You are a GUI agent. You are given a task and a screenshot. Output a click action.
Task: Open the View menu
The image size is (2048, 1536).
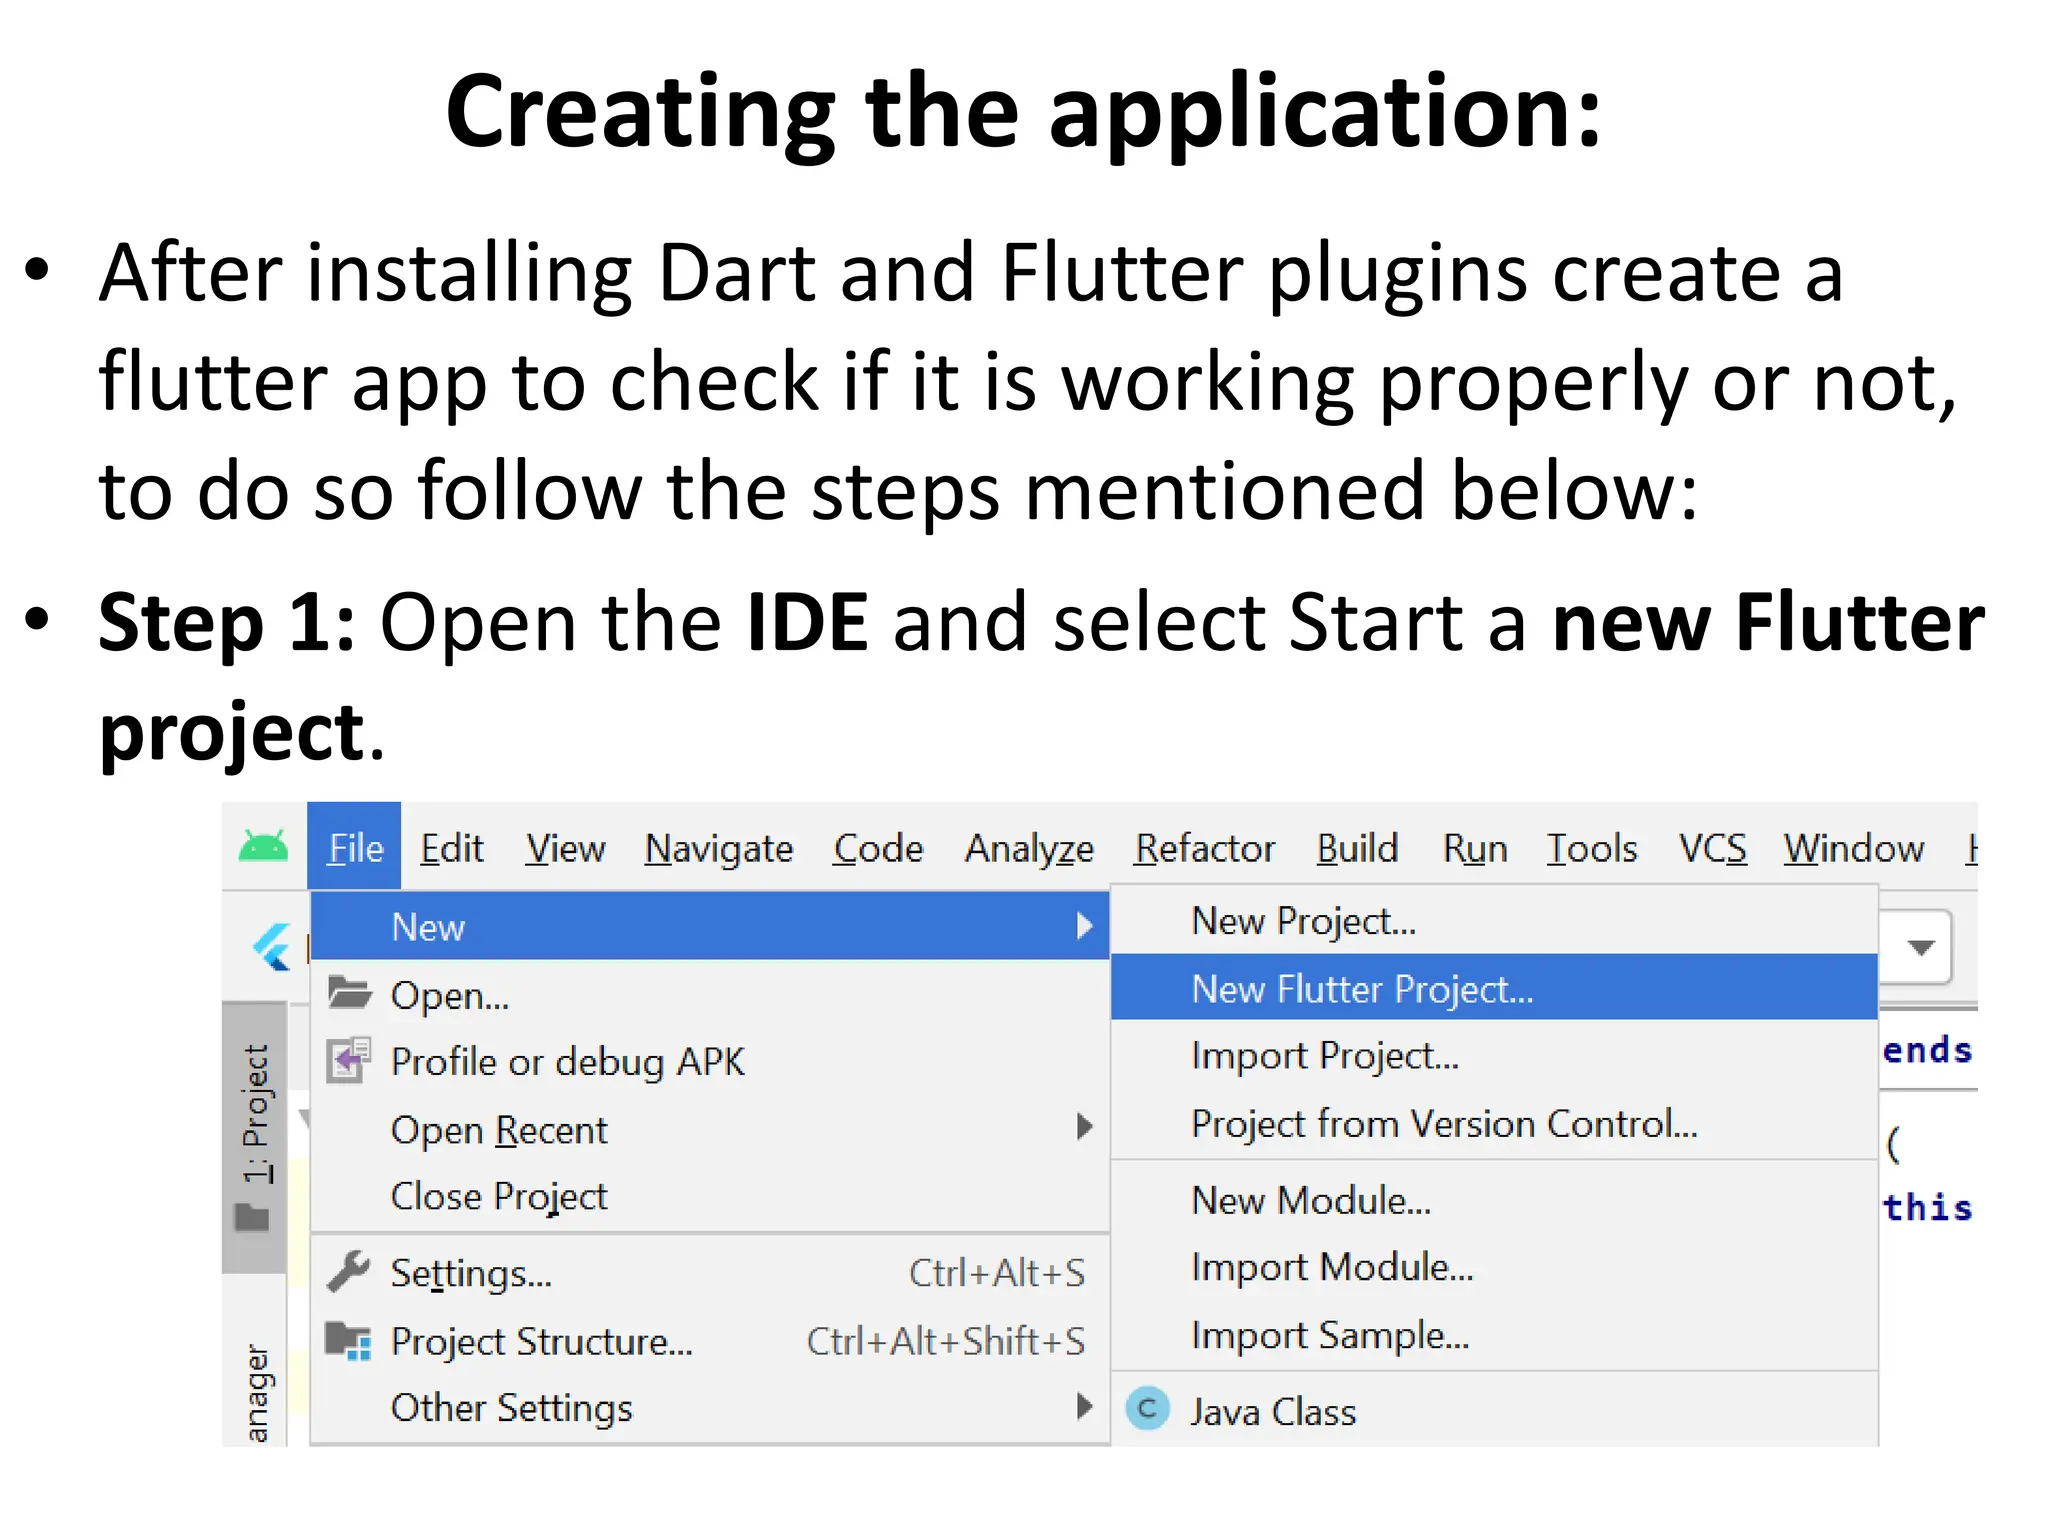tap(565, 848)
